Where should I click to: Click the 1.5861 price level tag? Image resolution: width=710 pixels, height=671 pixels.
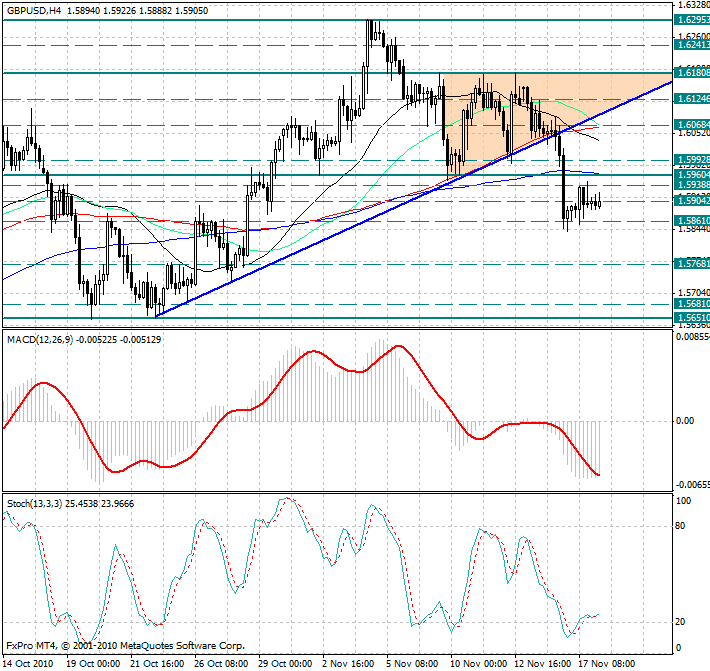pos(692,220)
